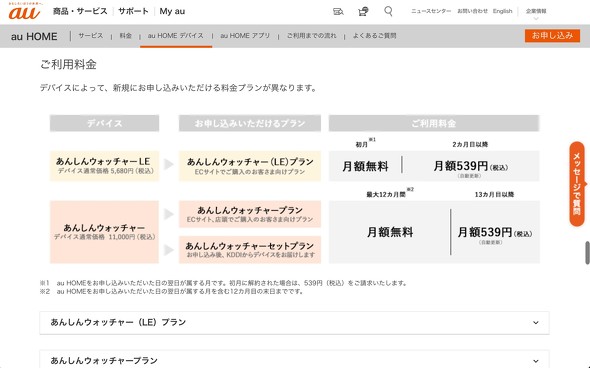Click ご利用料金 page heading
590x368 pixels.
point(68,65)
